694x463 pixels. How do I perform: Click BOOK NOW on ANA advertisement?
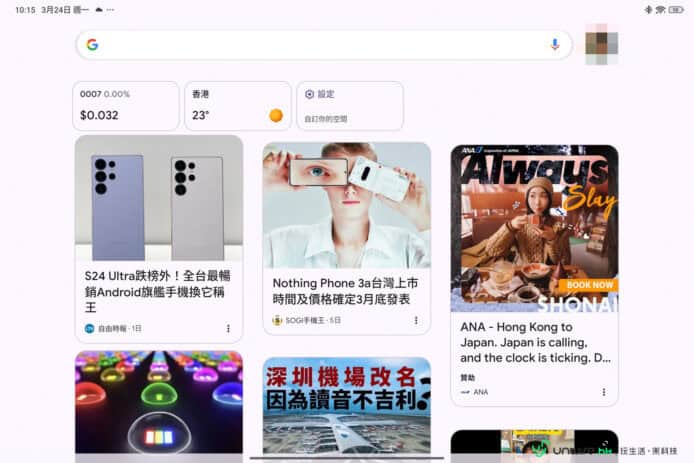[x=589, y=285]
